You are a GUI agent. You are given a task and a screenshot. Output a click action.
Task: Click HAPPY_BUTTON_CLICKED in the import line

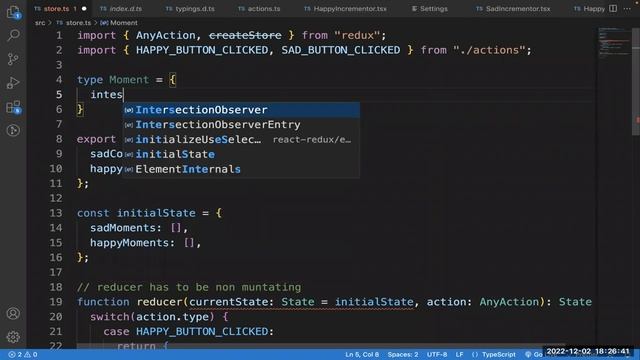[x=202, y=50]
